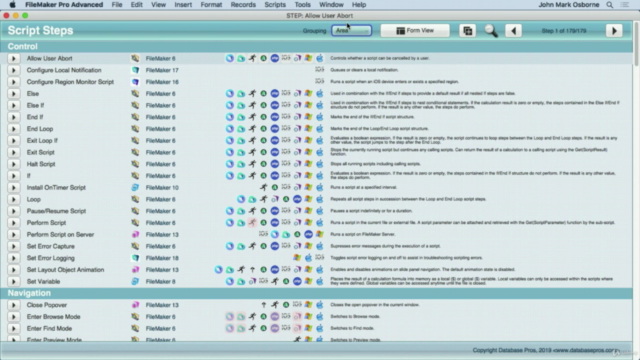This screenshot has width=640, height=360.
Task: Click cloud compatibility icon in Else row
Action: [241, 93]
